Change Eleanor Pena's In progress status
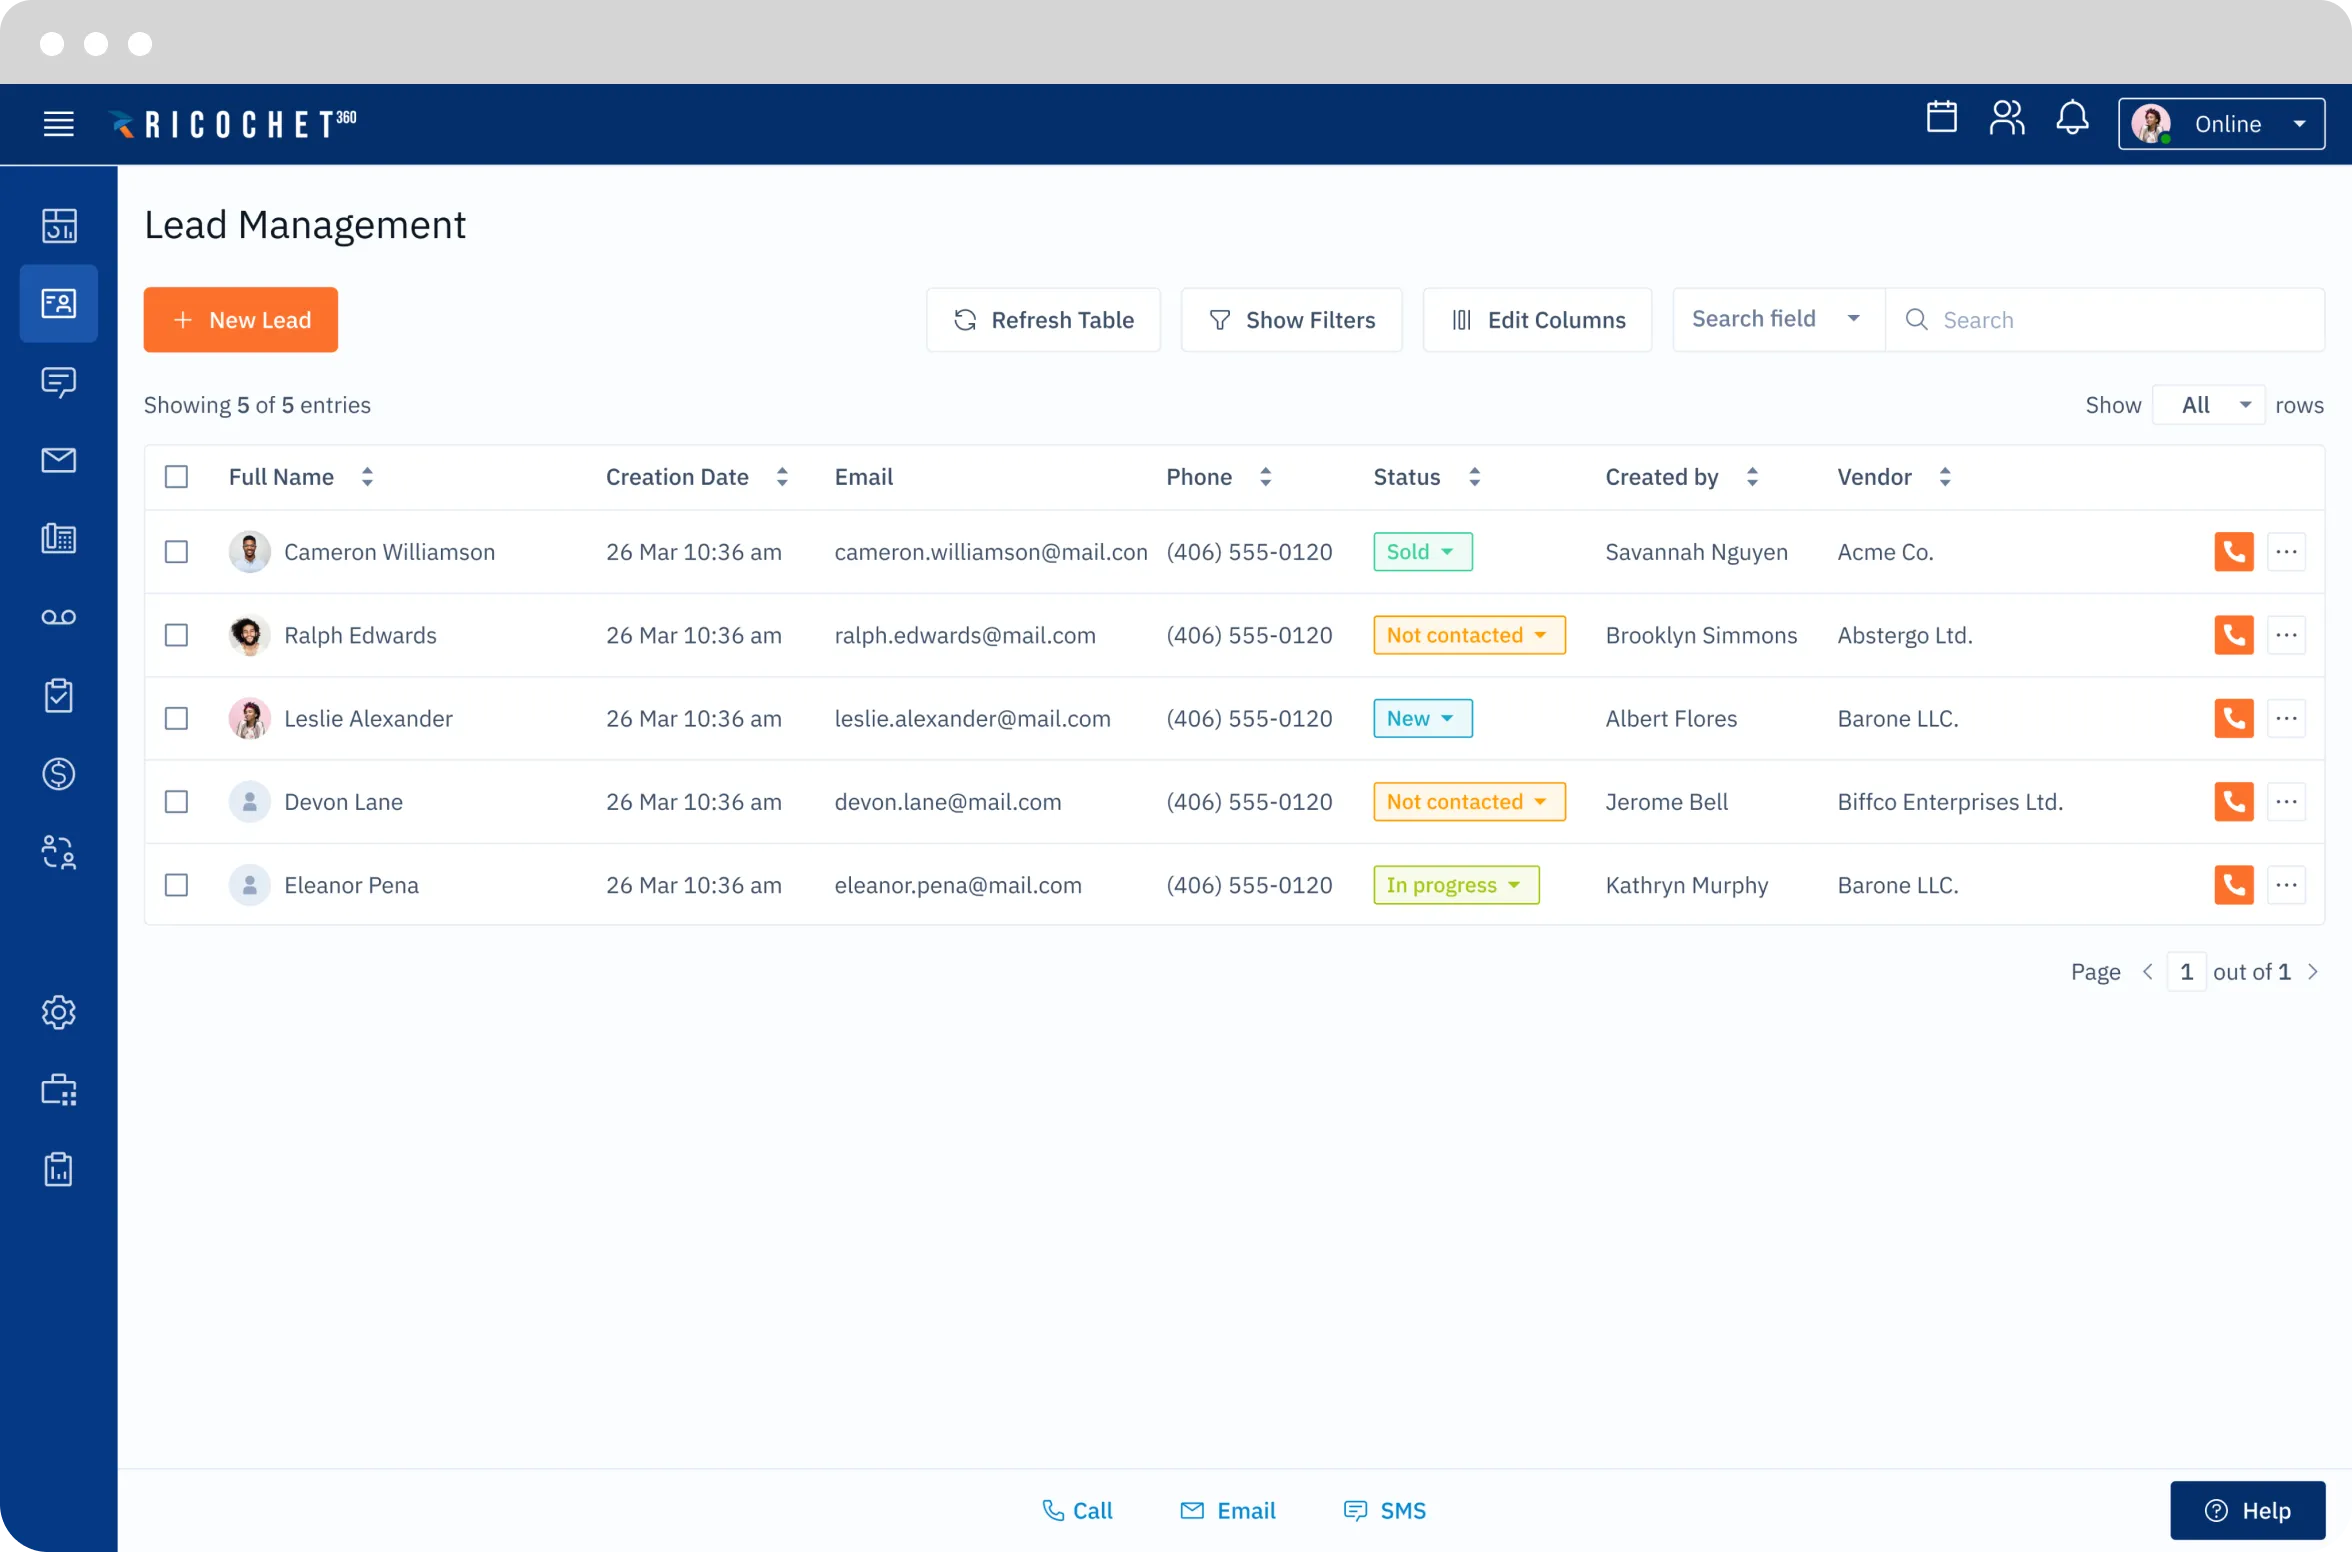The image size is (2352, 1552). (1456, 885)
